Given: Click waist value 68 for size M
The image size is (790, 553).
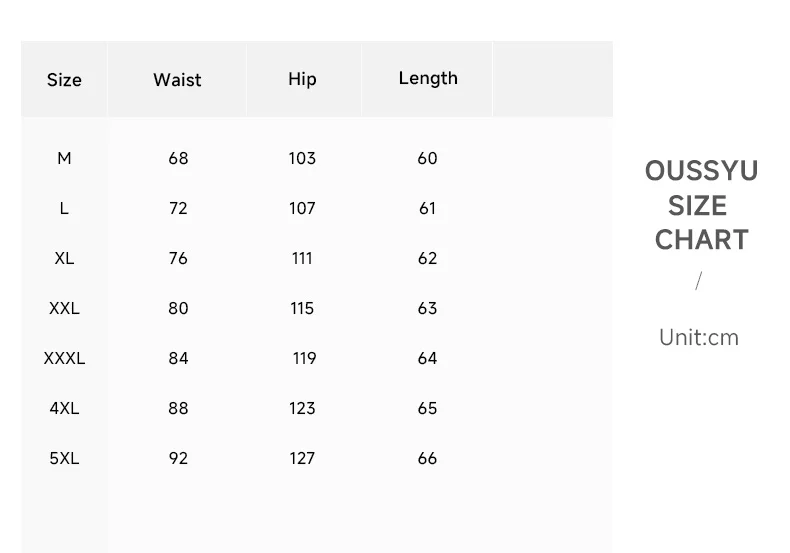Looking at the screenshot, I should [x=178, y=158].
